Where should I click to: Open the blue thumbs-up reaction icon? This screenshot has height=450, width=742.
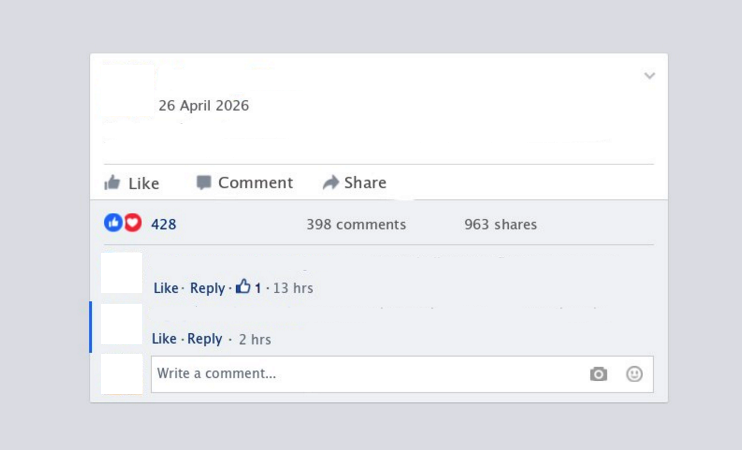pyautogui.click(x=113, y=222)
